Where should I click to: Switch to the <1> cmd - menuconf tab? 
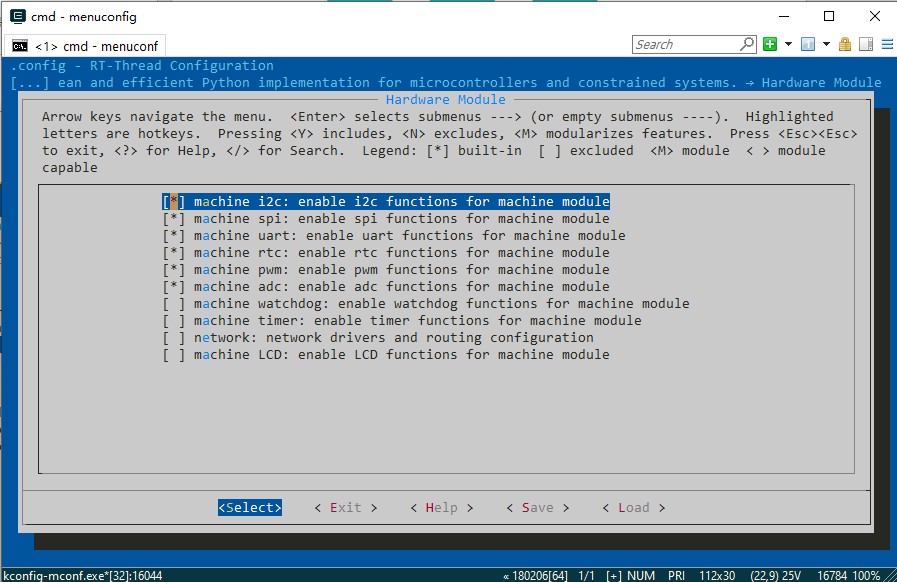85,46
